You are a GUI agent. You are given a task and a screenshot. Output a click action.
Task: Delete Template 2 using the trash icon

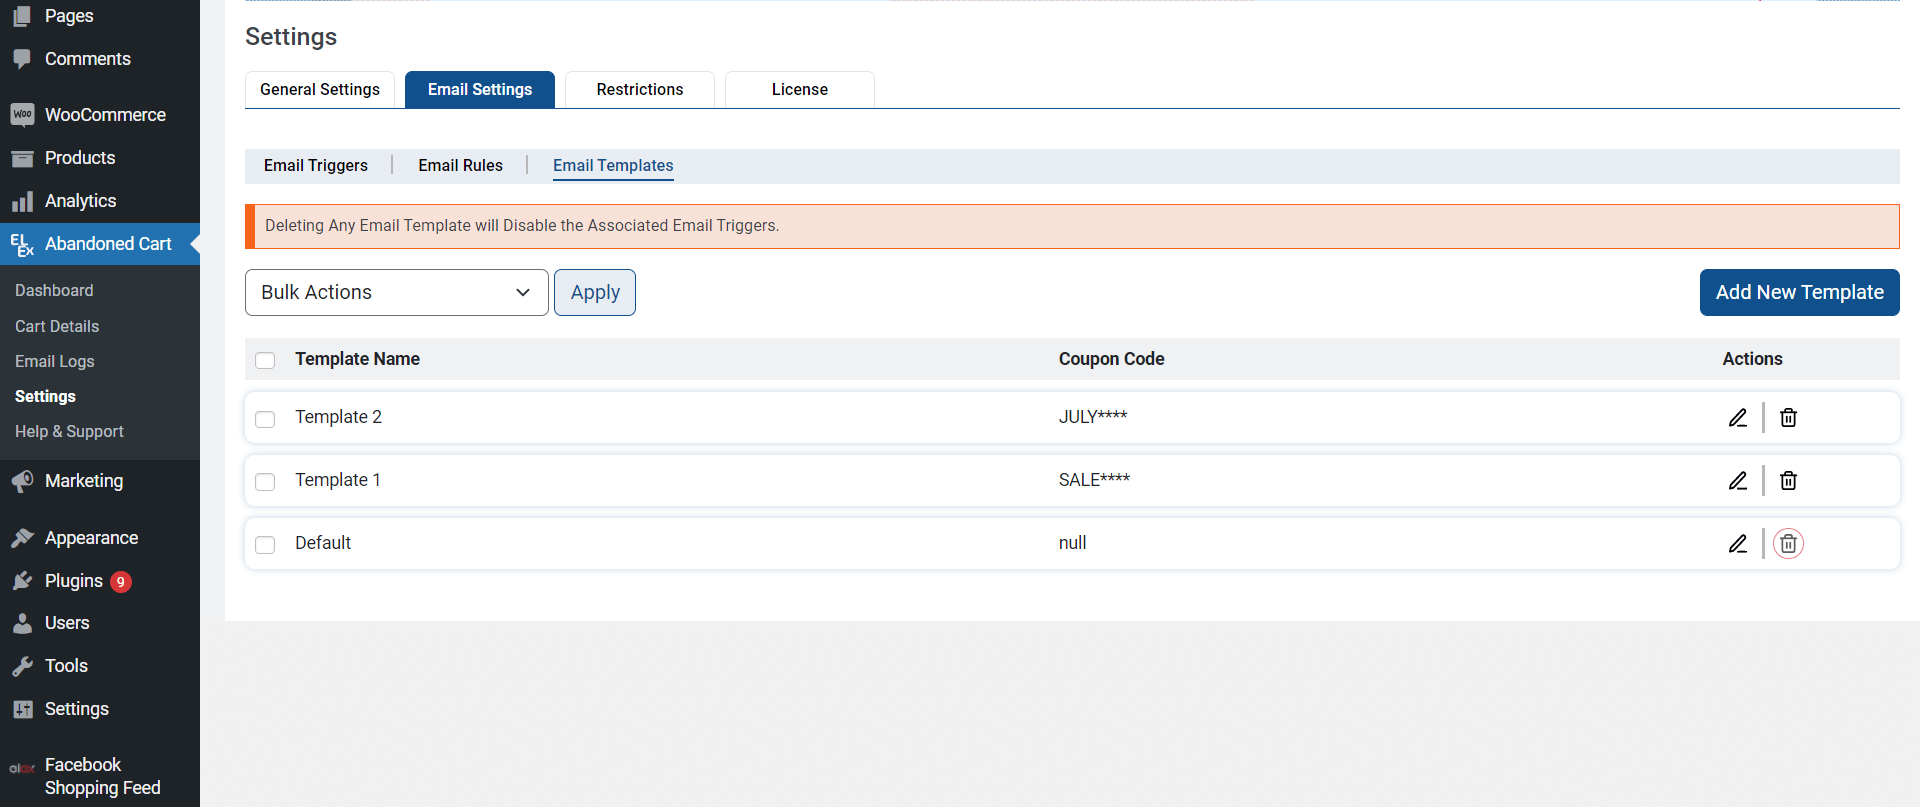tap(1788, 418)
